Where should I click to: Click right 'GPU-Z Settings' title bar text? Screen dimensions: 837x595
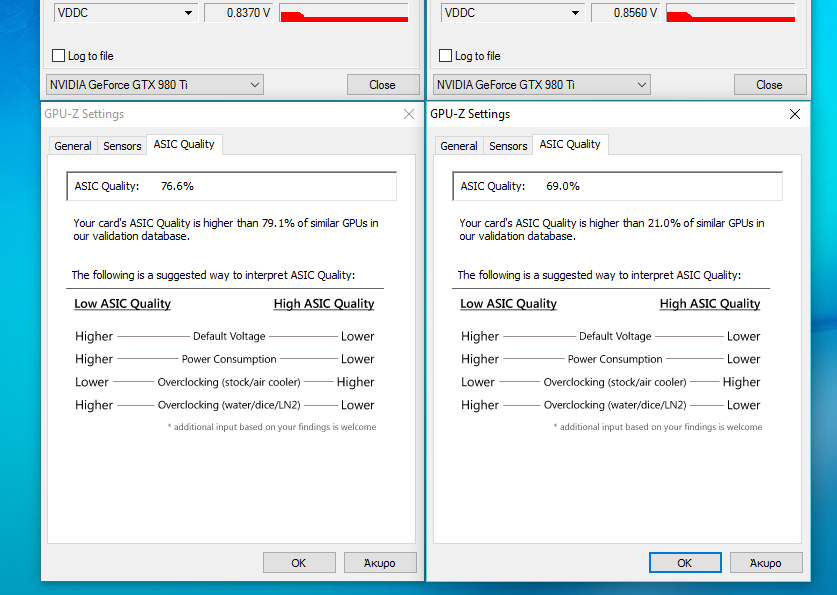coord(470,114)
